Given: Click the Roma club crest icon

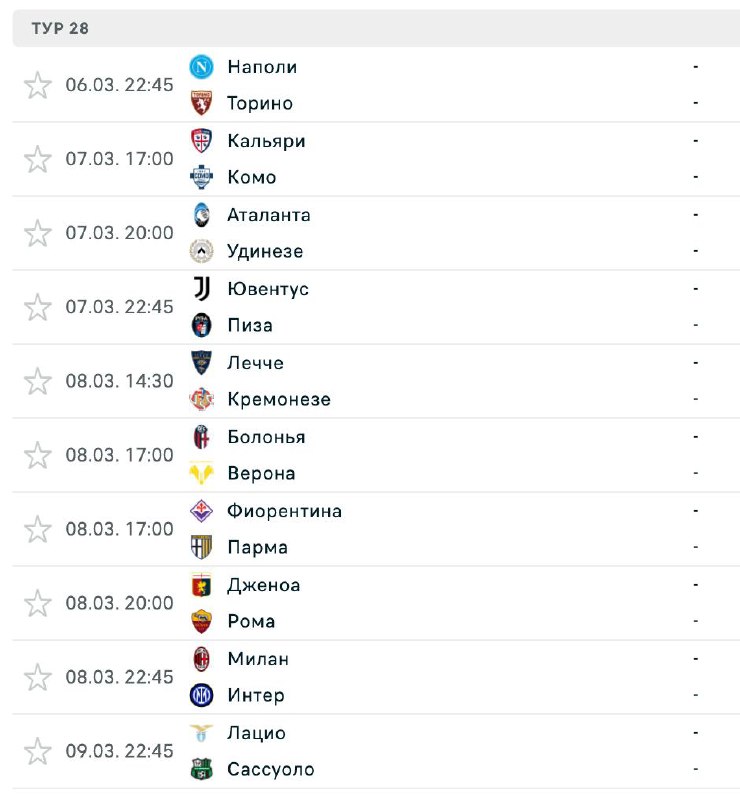Looking at the screenshot, I should (x=202, y=621).
